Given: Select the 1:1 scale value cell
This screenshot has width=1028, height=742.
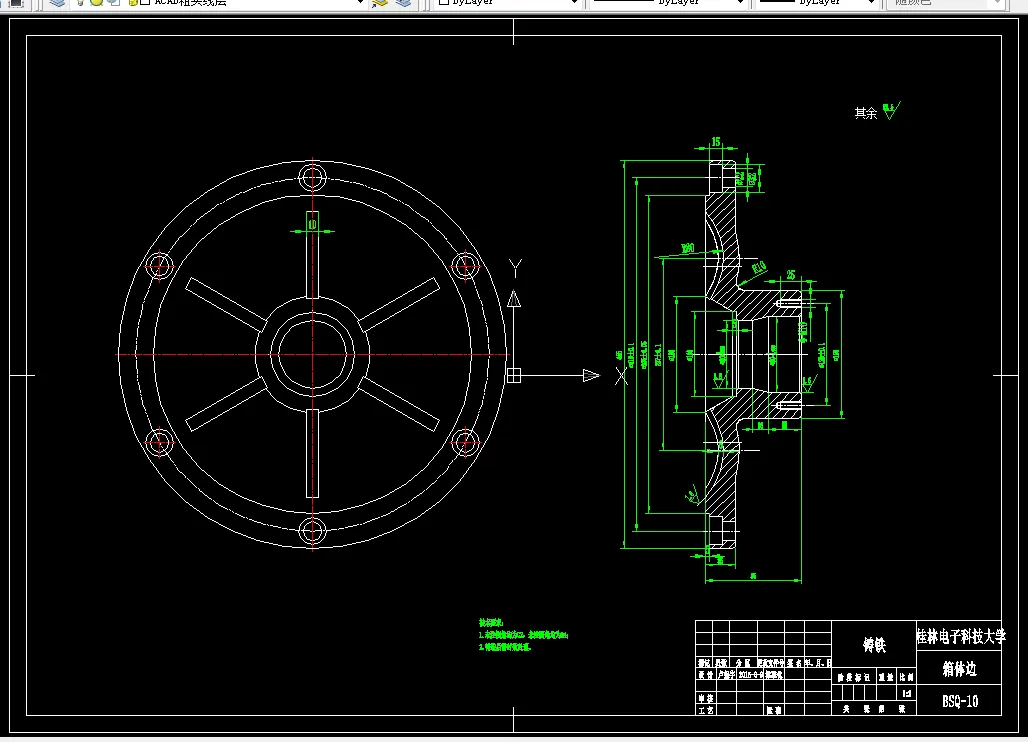Looking at the screenshot, I should tap(907, 693).
